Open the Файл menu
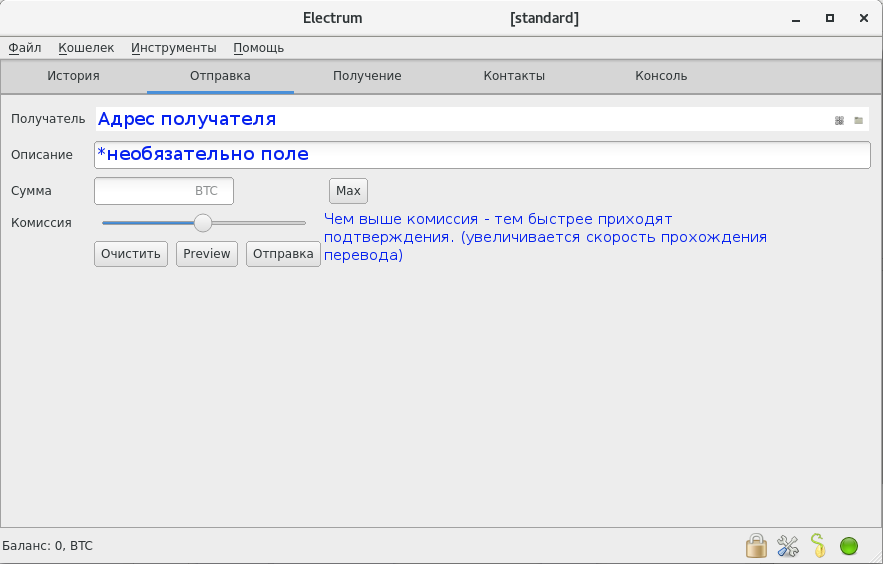Screen dimensions: 883x564 pos(25,47)
